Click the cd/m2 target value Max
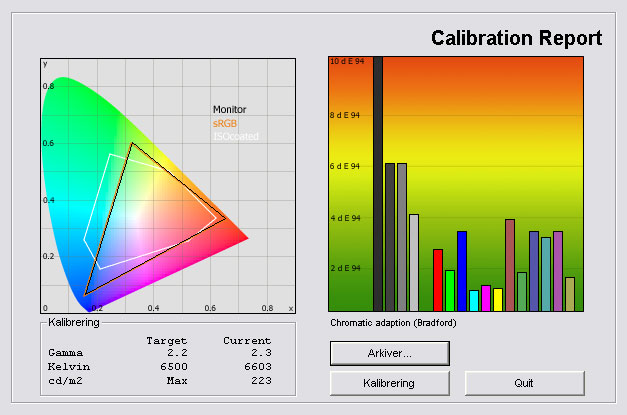627x415 pixels. (x=177, y=381)
